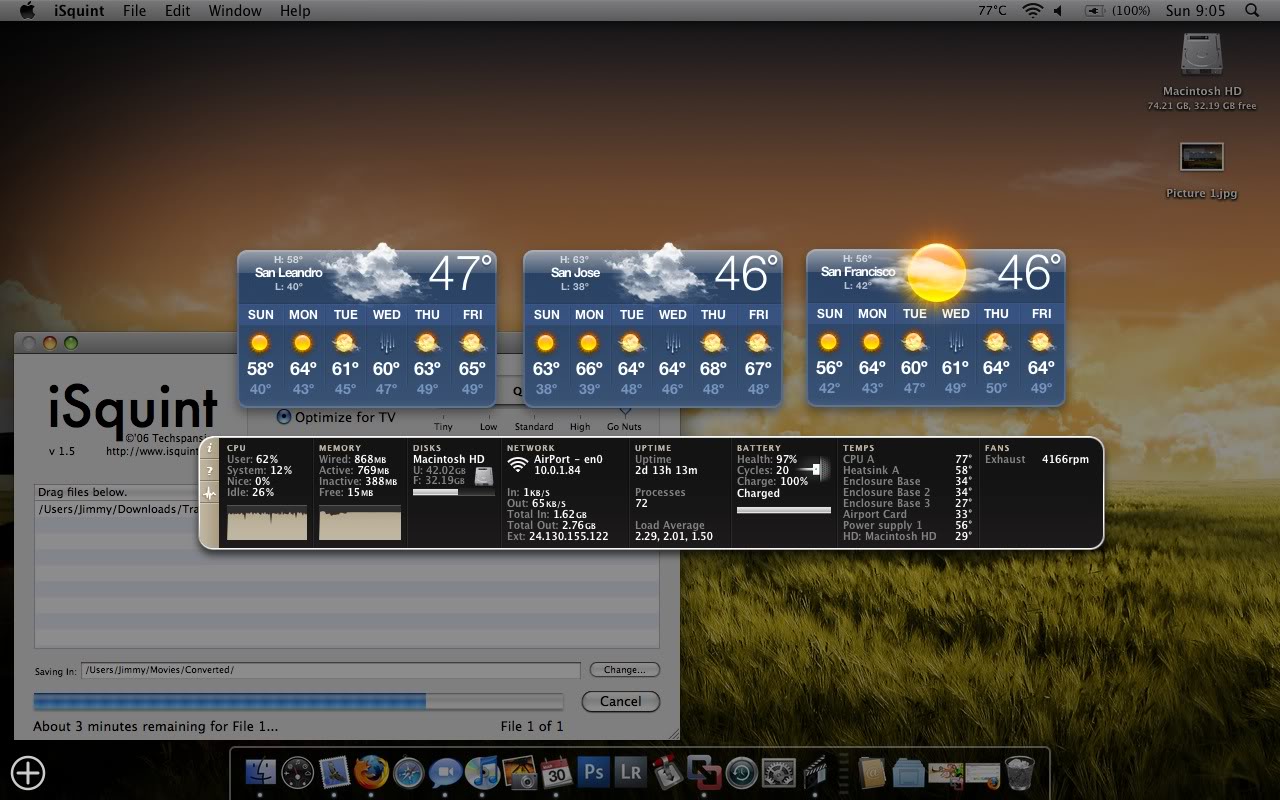
Task: Open the File menu
Action: 134,10
